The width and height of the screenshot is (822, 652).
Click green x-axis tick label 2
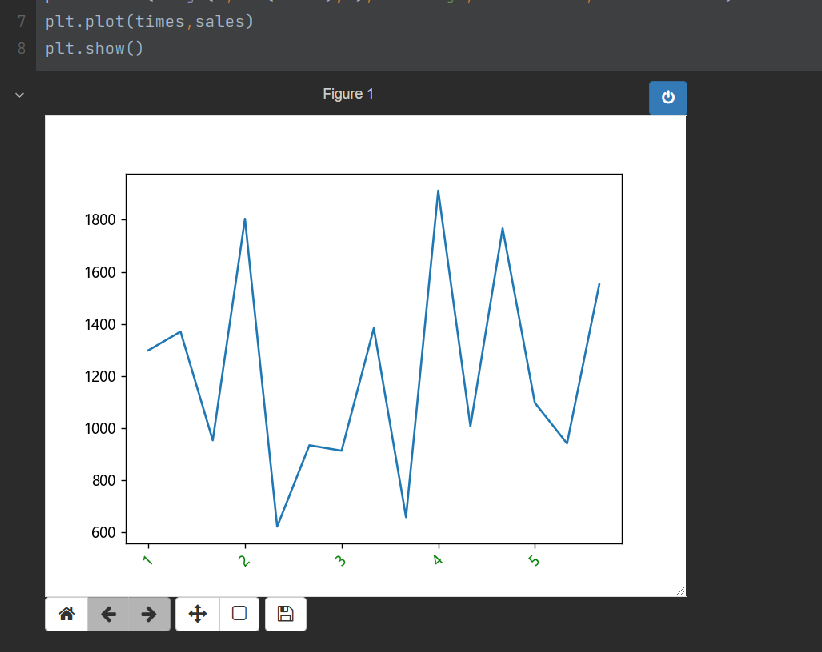click(x=244, y=561)
